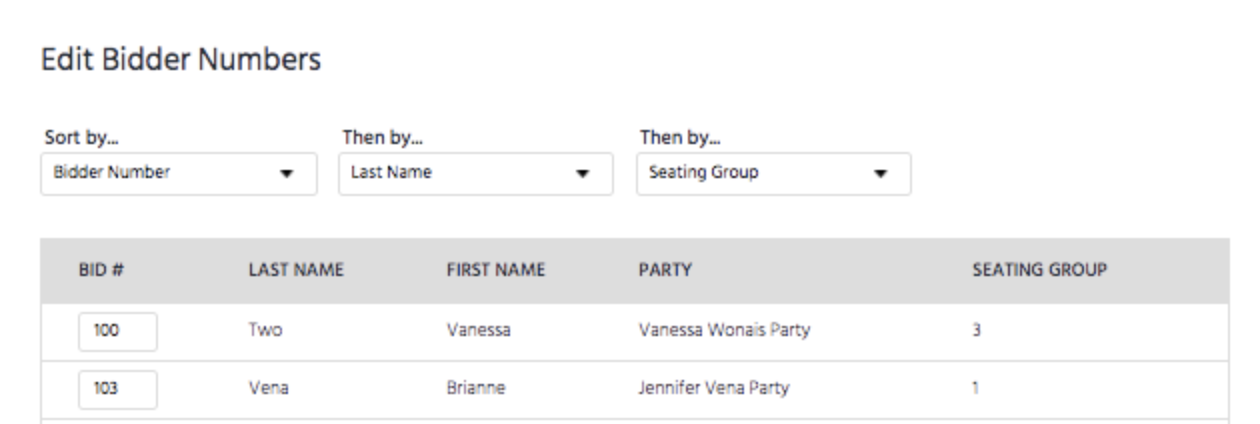Click the LAST NAME column header
1260x424 pixels.
[296, 270]
